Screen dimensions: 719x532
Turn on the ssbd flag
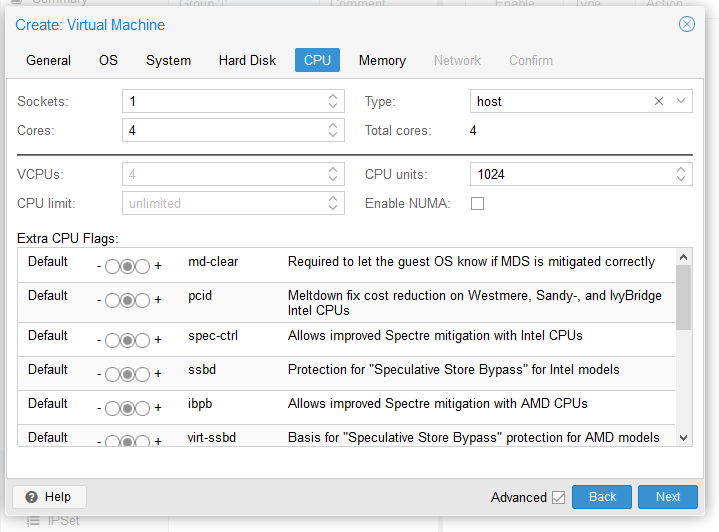pyautogui.click(x=143, y=374)
